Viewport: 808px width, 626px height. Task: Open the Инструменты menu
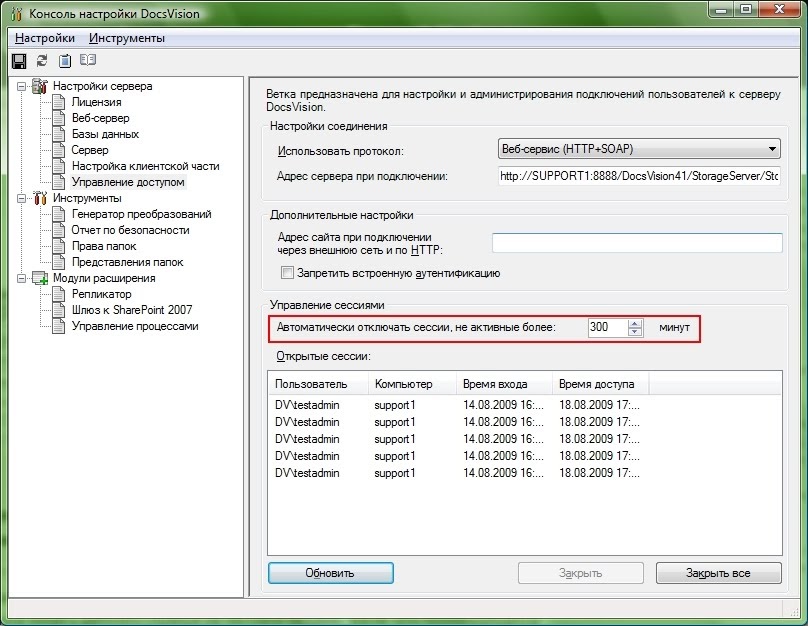coord(127,38)
